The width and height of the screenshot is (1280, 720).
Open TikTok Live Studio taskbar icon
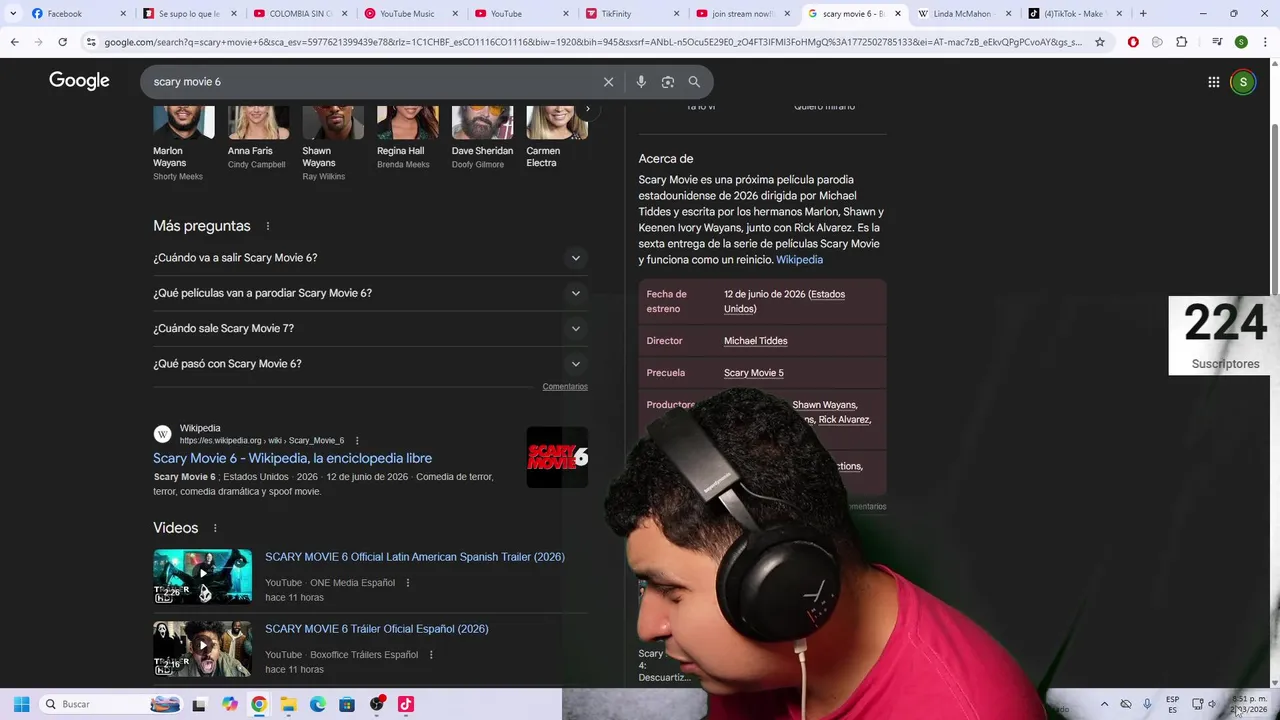406,704
